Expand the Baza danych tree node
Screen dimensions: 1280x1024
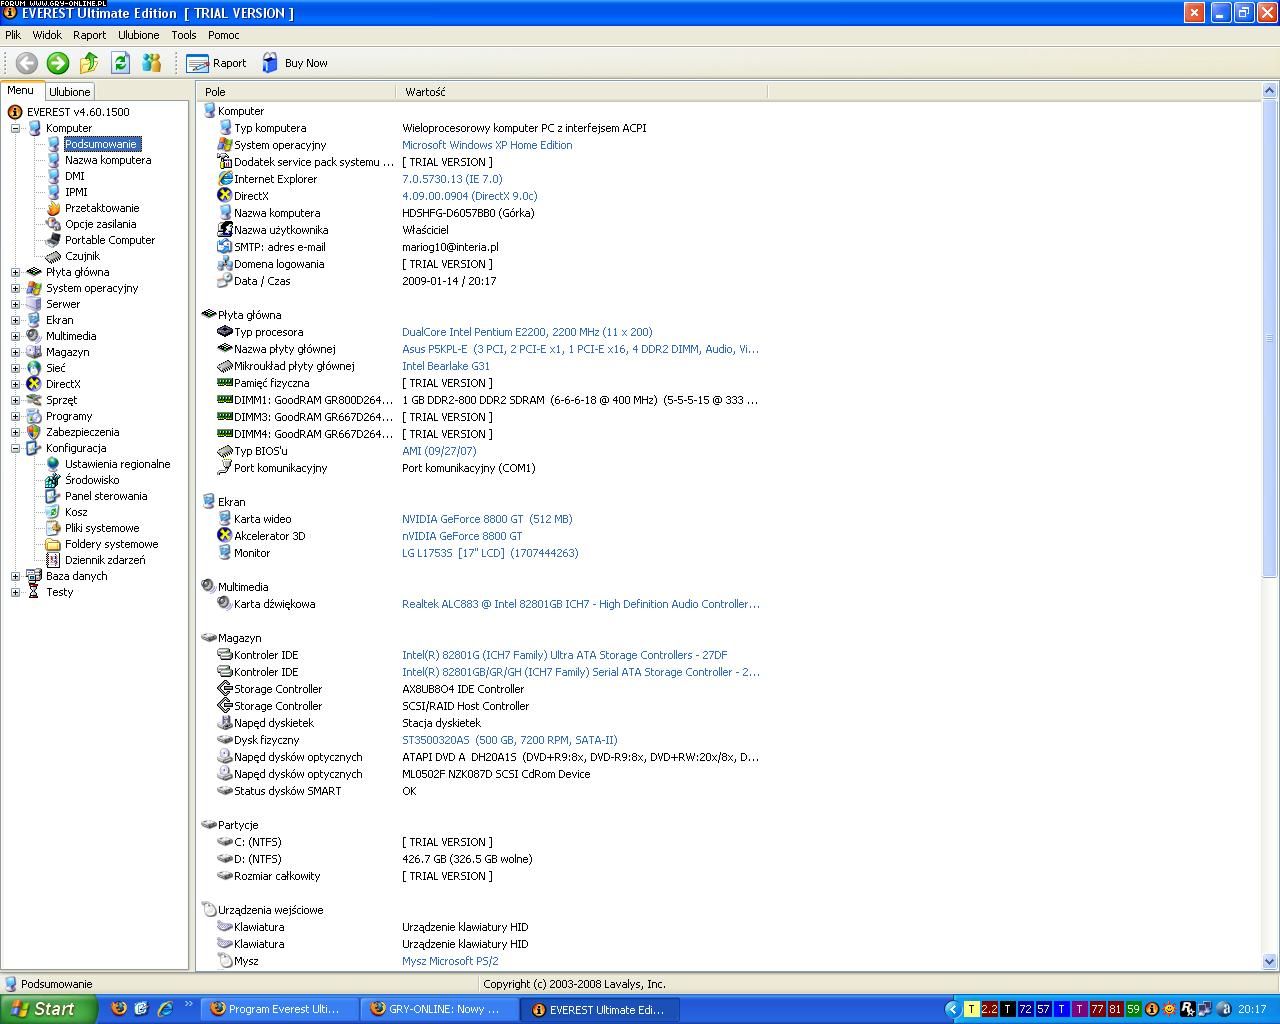15,576
